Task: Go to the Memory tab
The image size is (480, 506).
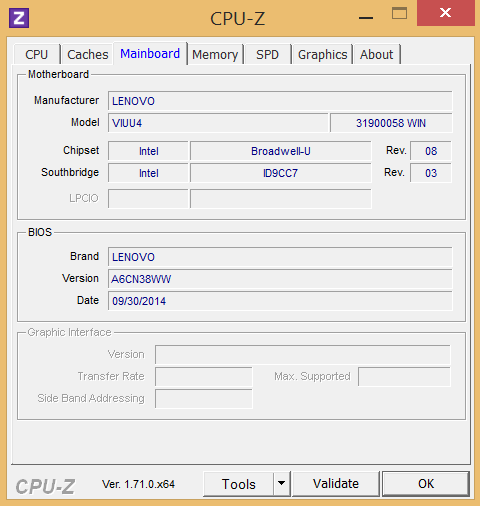Action: pos(215,54)
